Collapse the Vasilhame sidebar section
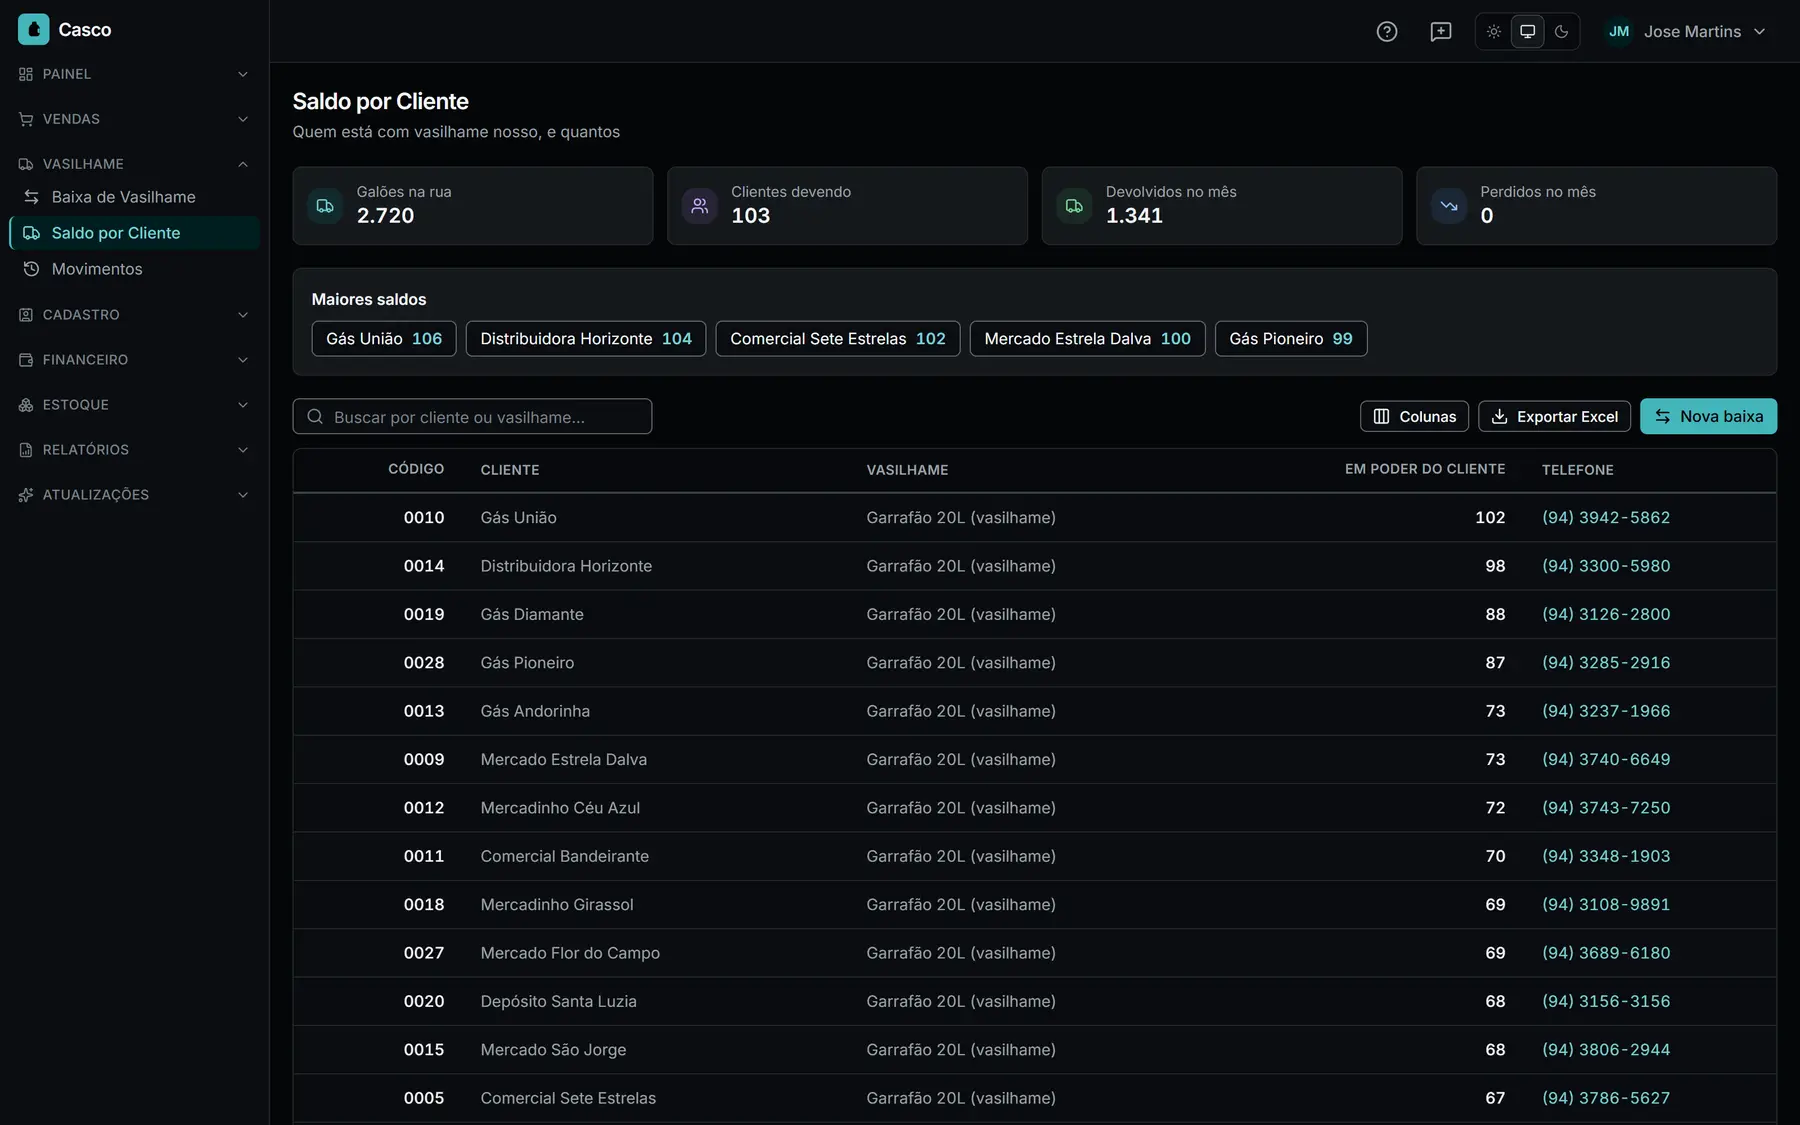The image size is (1800, 1125). click(134, 164)
